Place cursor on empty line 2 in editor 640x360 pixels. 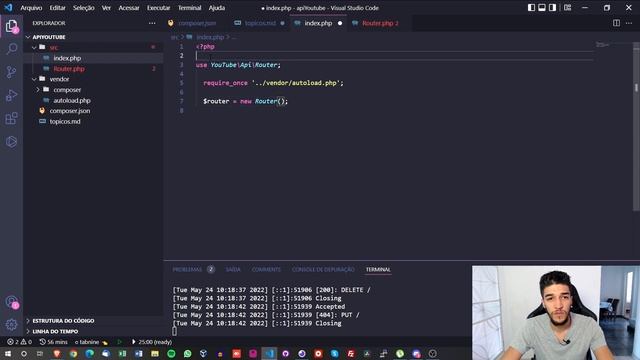(x=394, y=56)
